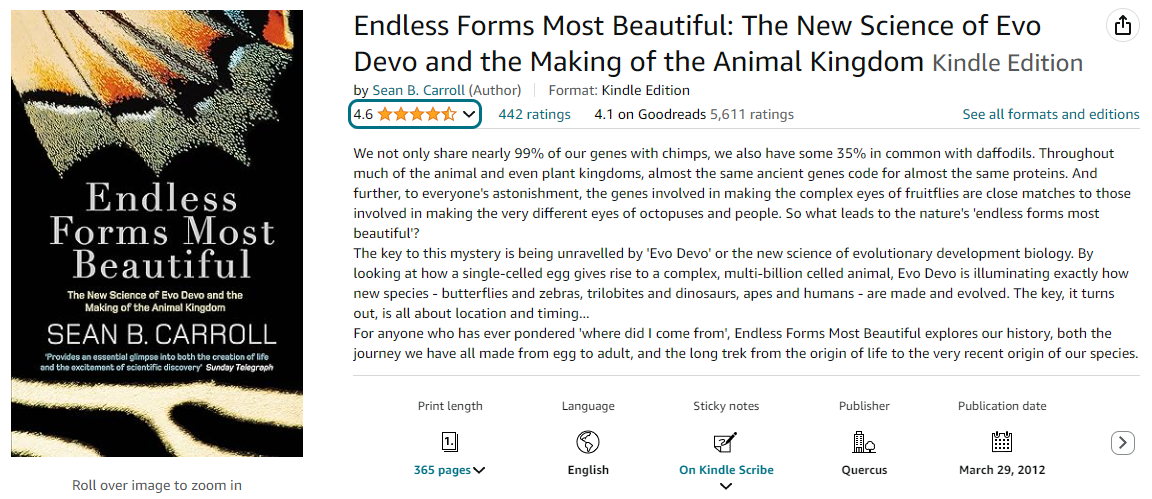Open the 442 ratings link
Image resolution: width=1152 pixels, height=499 pixels.
click(x=534, y=114)
